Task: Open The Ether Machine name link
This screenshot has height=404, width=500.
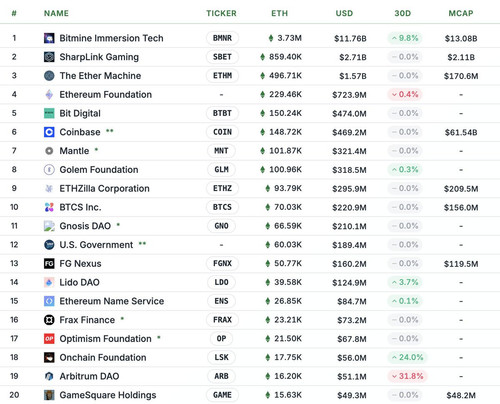Action: 100,76
